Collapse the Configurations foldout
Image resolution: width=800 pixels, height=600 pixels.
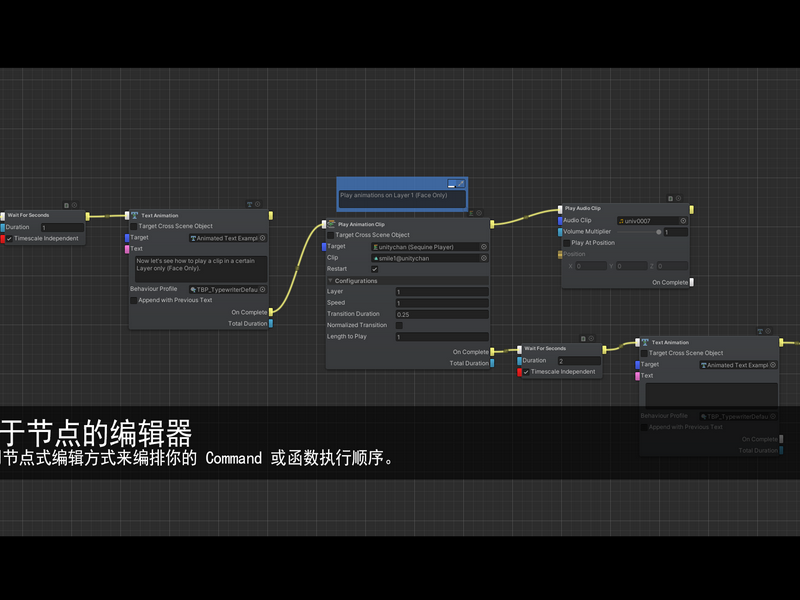(330, 281)
